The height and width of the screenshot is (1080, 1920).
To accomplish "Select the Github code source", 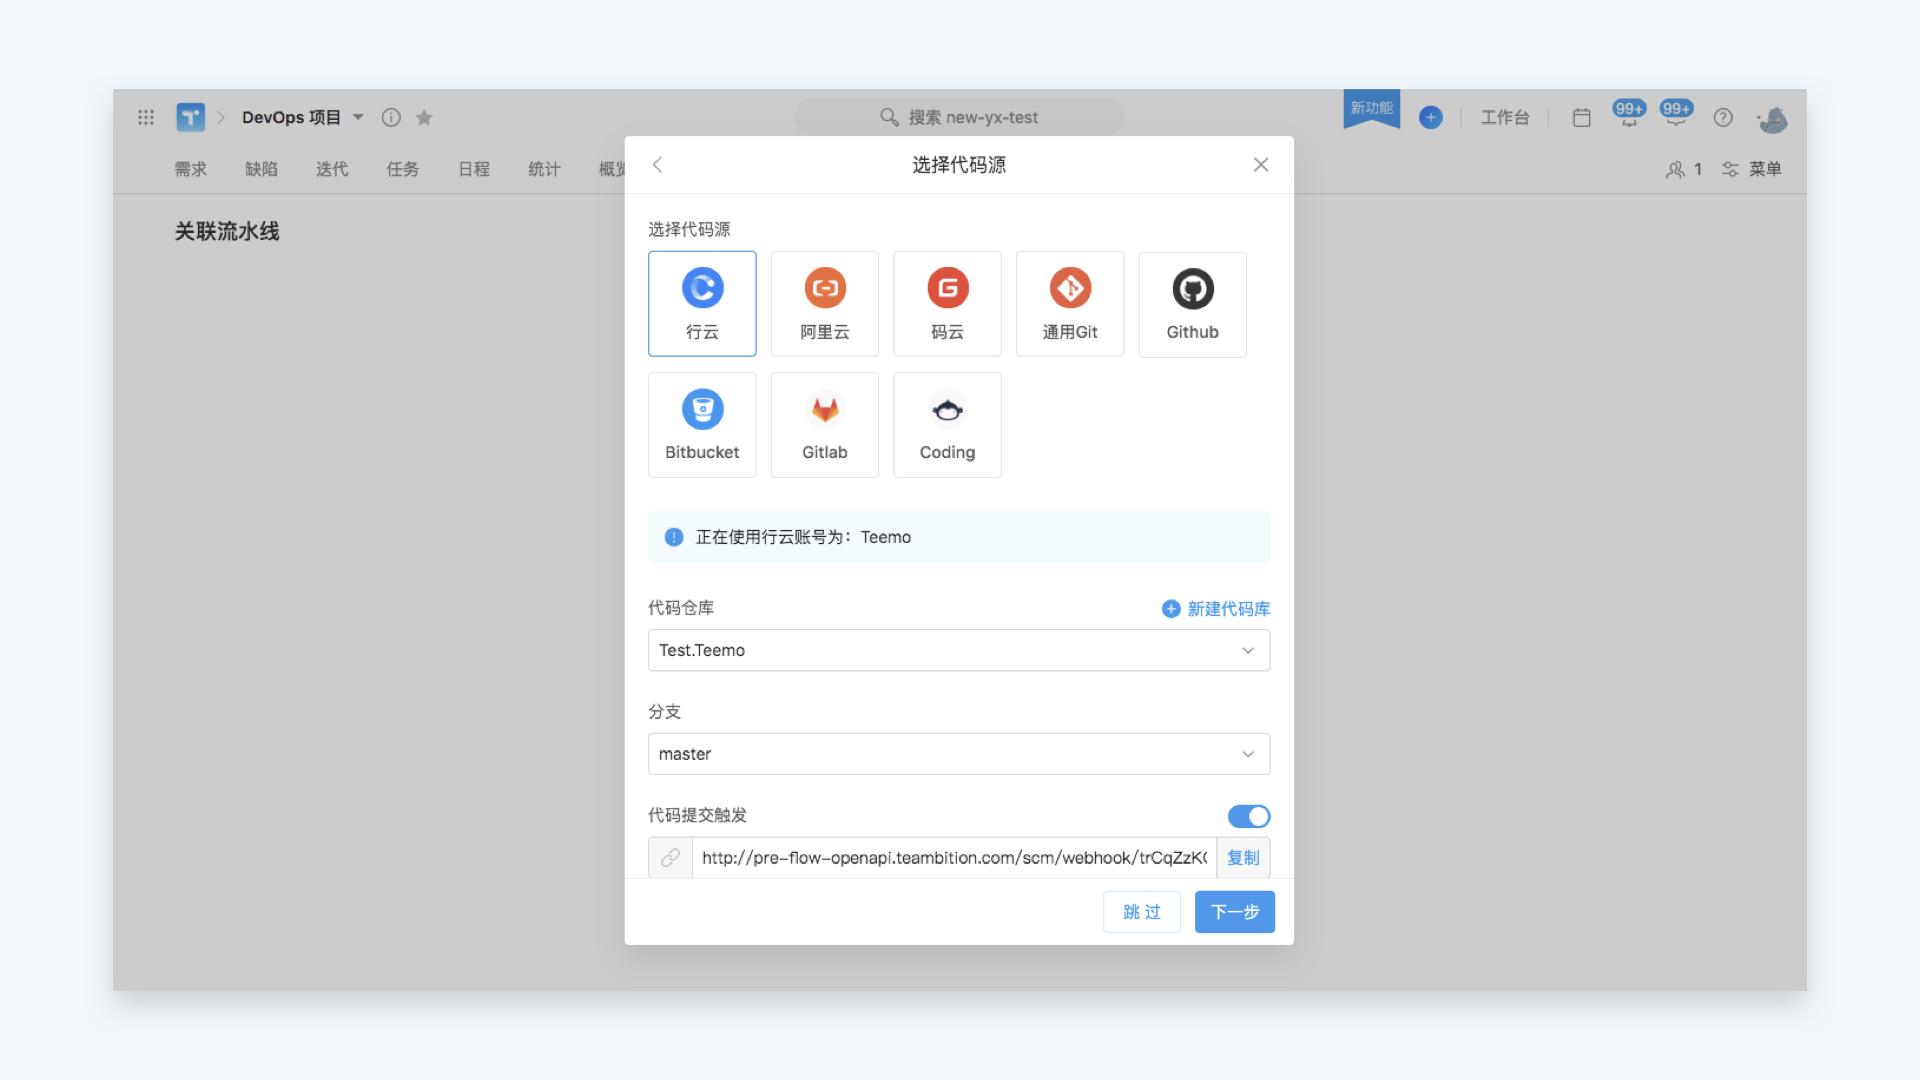I will point(1193,304).
